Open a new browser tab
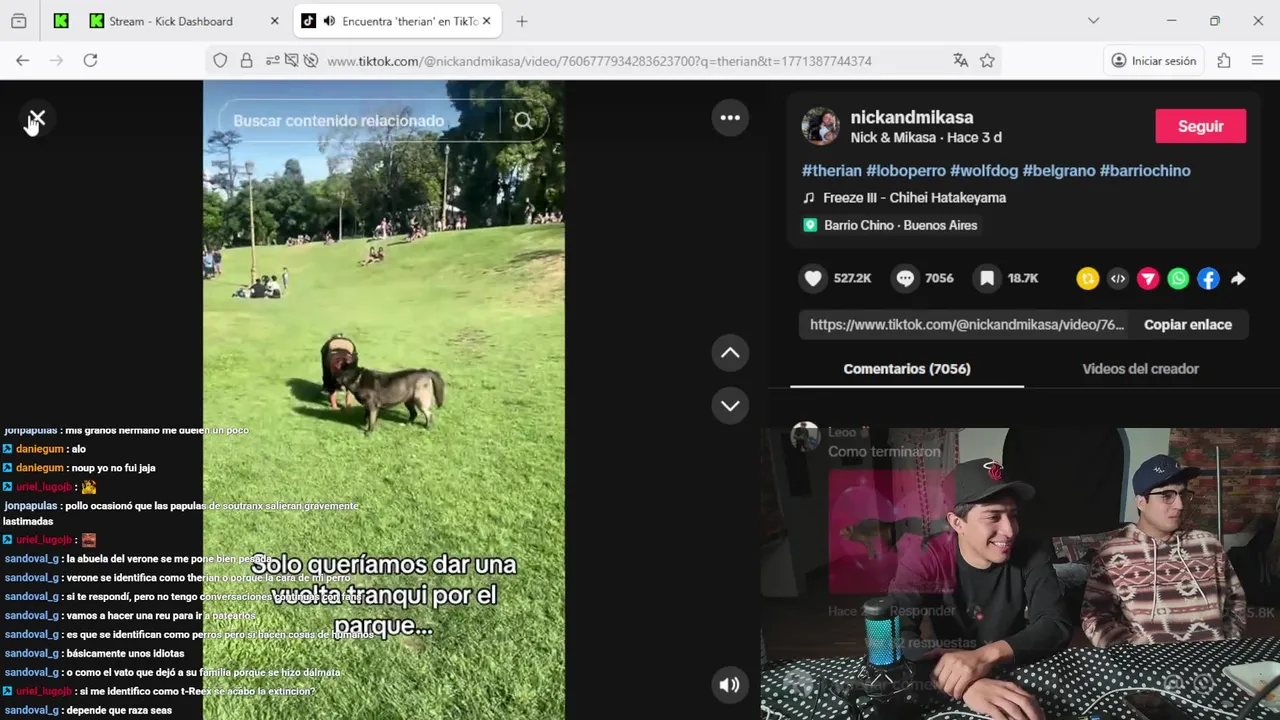 coord(522,21)
